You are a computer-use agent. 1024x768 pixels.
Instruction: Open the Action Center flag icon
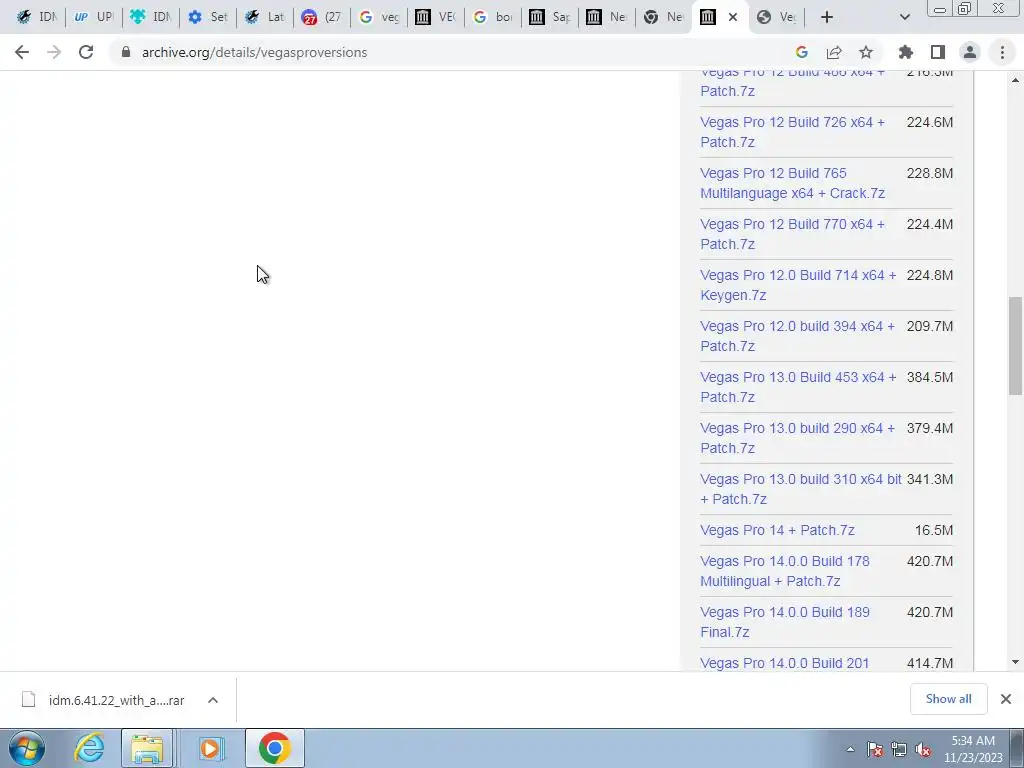tap(874, 750)
